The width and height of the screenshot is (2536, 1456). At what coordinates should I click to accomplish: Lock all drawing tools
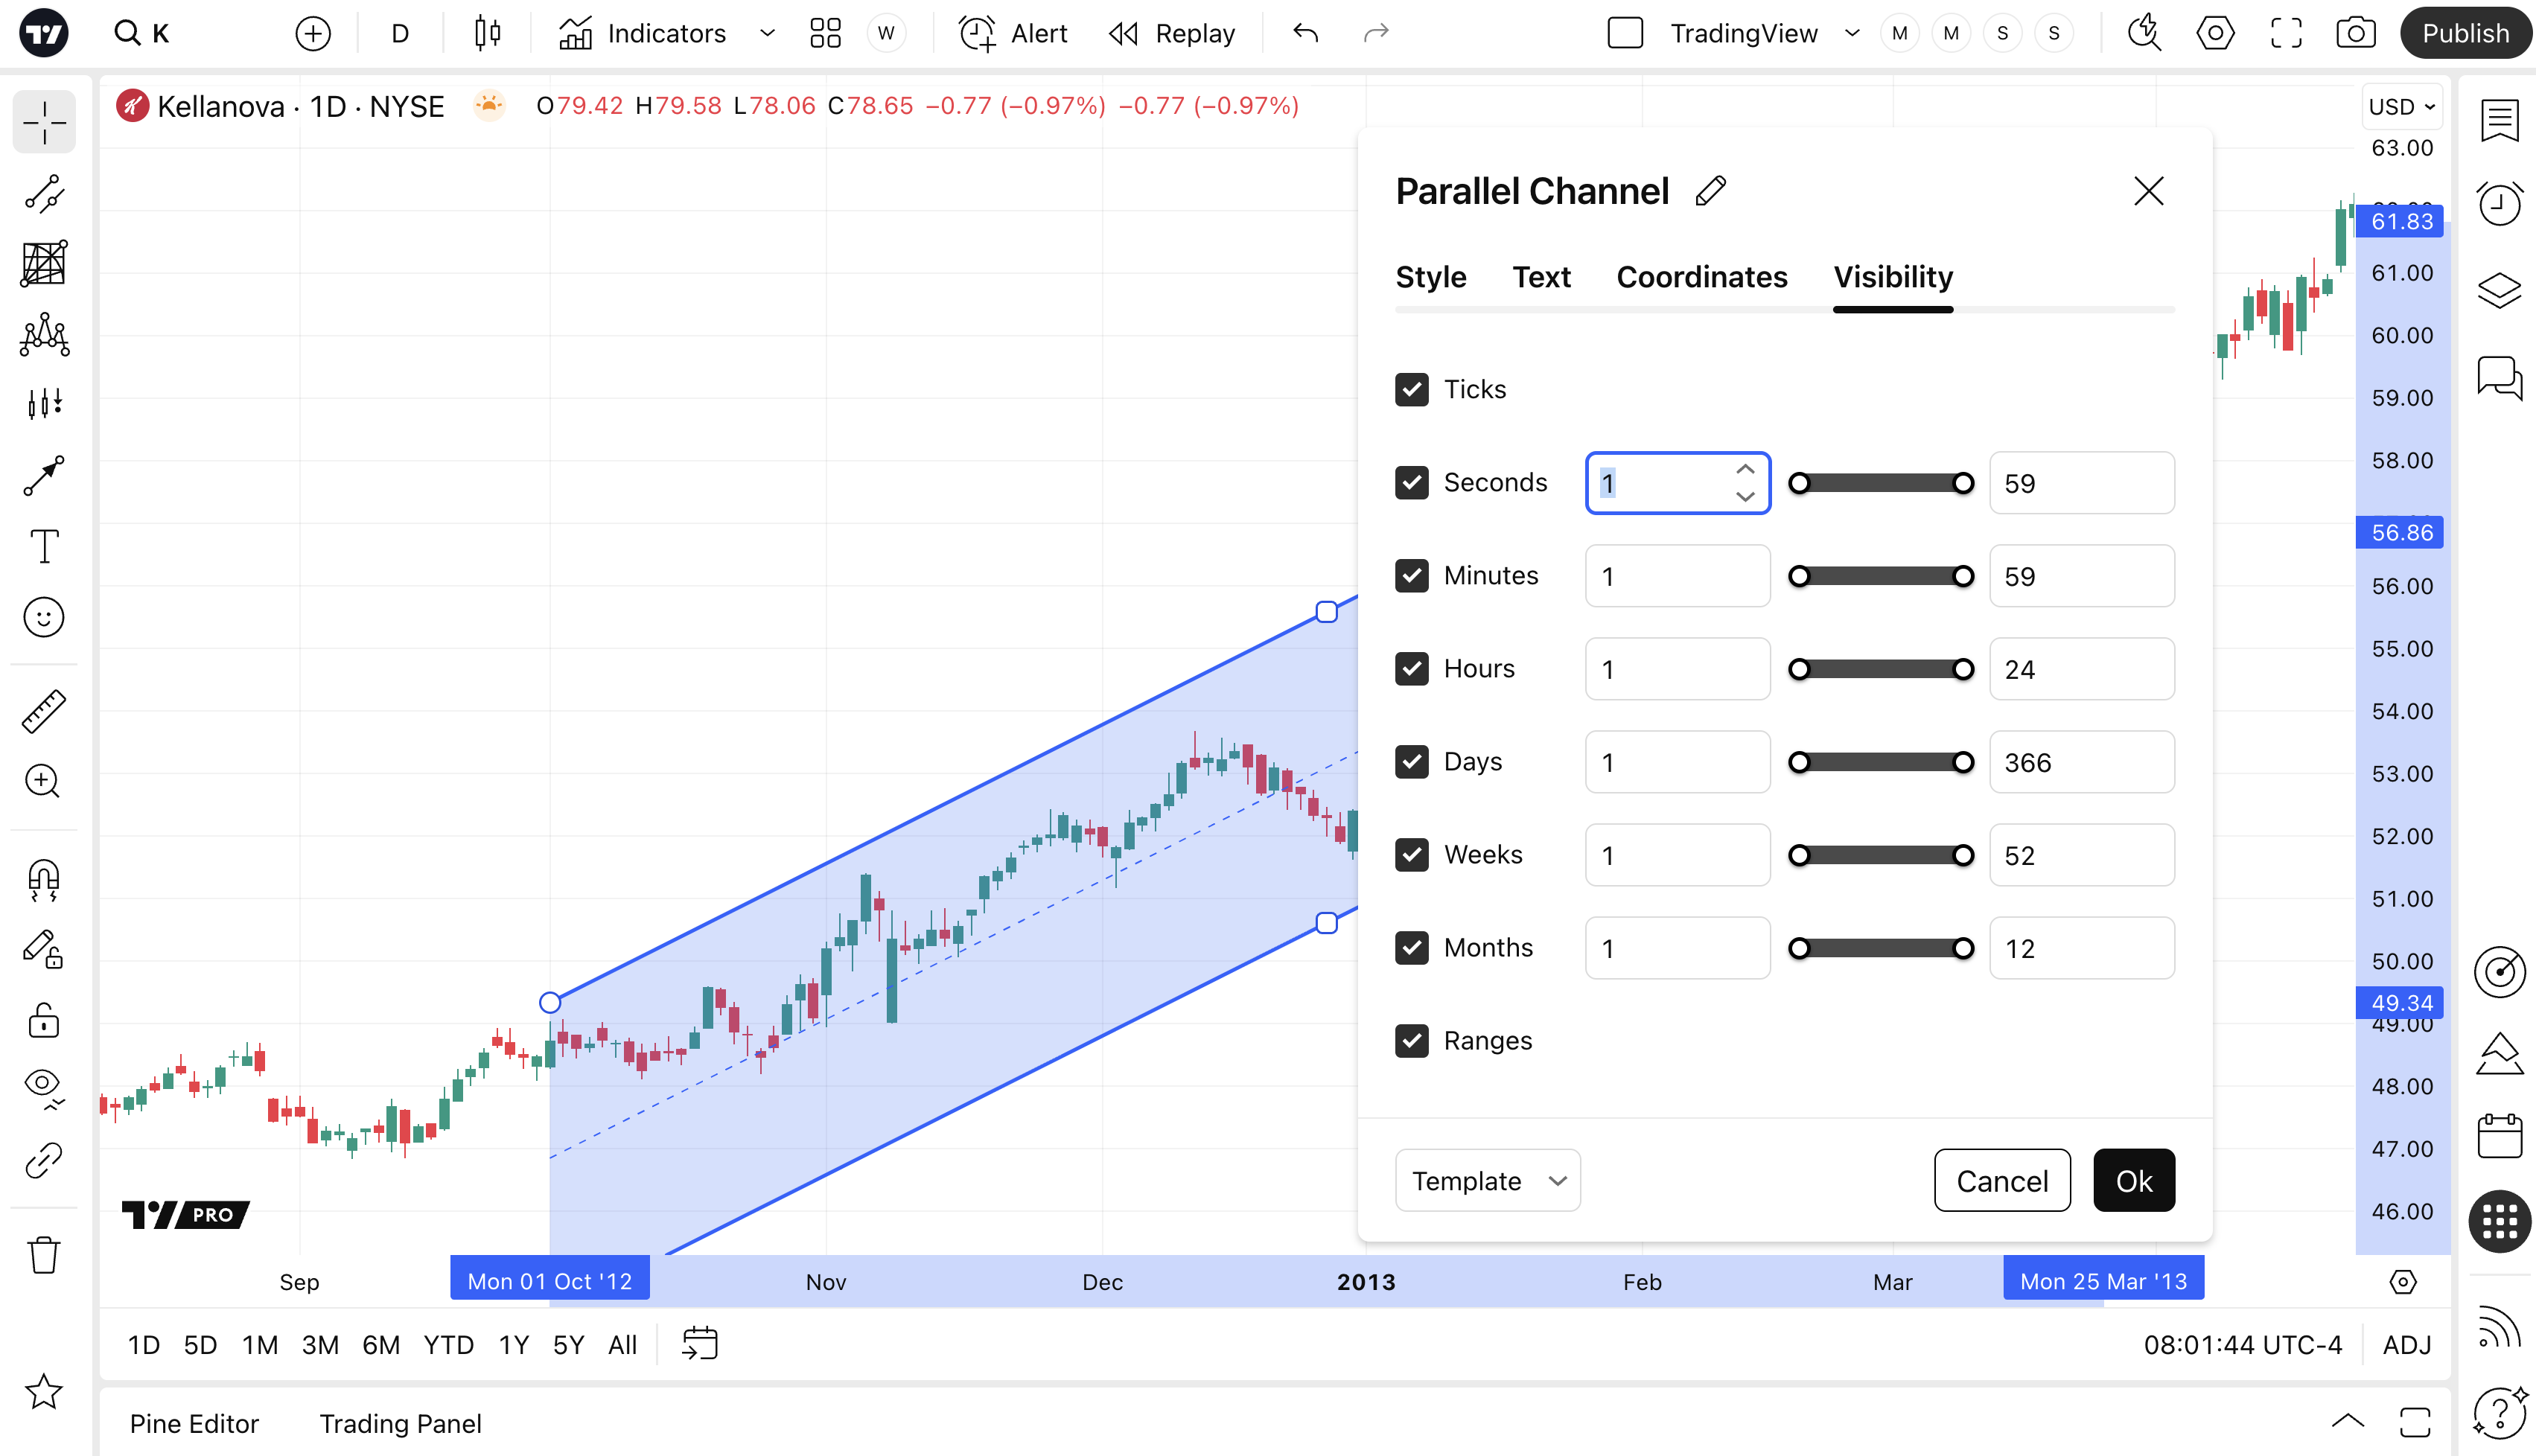pyautogui.click(x=44, y=1021)
